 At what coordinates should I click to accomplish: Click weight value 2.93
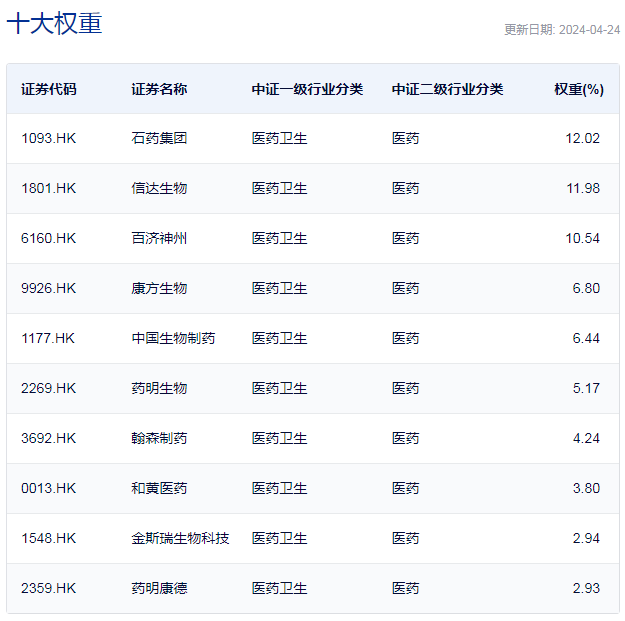tap(586, 588)
